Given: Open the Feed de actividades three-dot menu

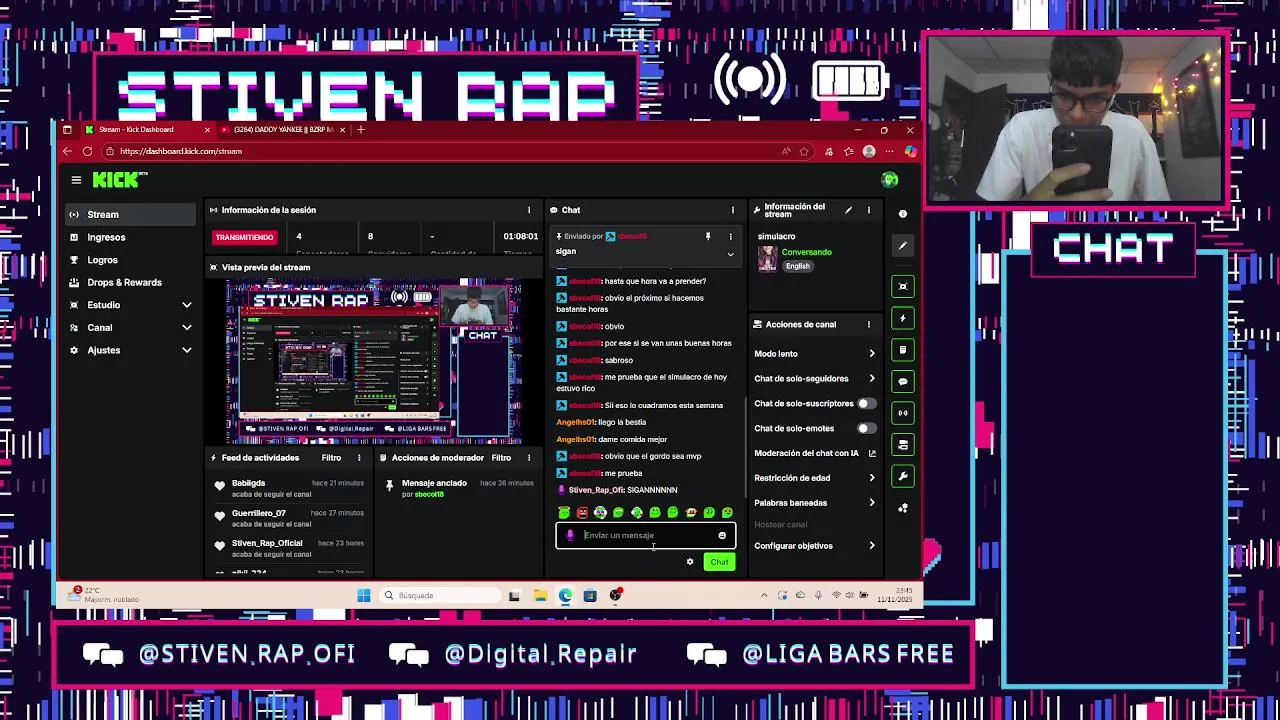Looking at the screenshot, I should tap(359, 458).
